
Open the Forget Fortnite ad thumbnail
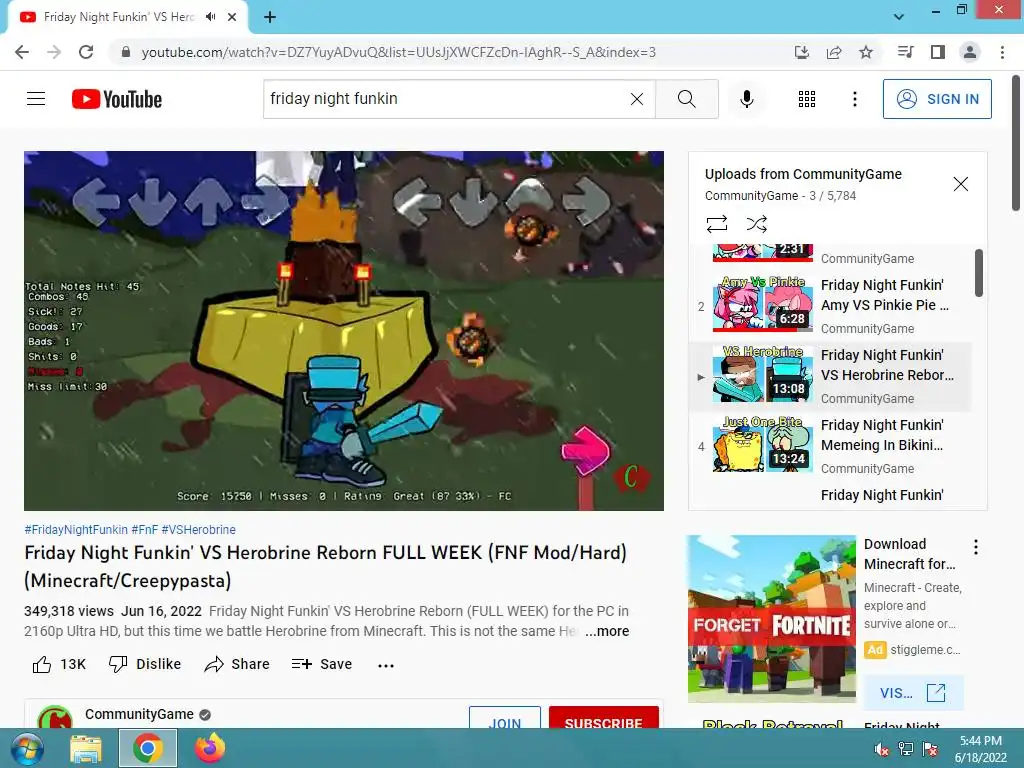(x=771, y=619)
